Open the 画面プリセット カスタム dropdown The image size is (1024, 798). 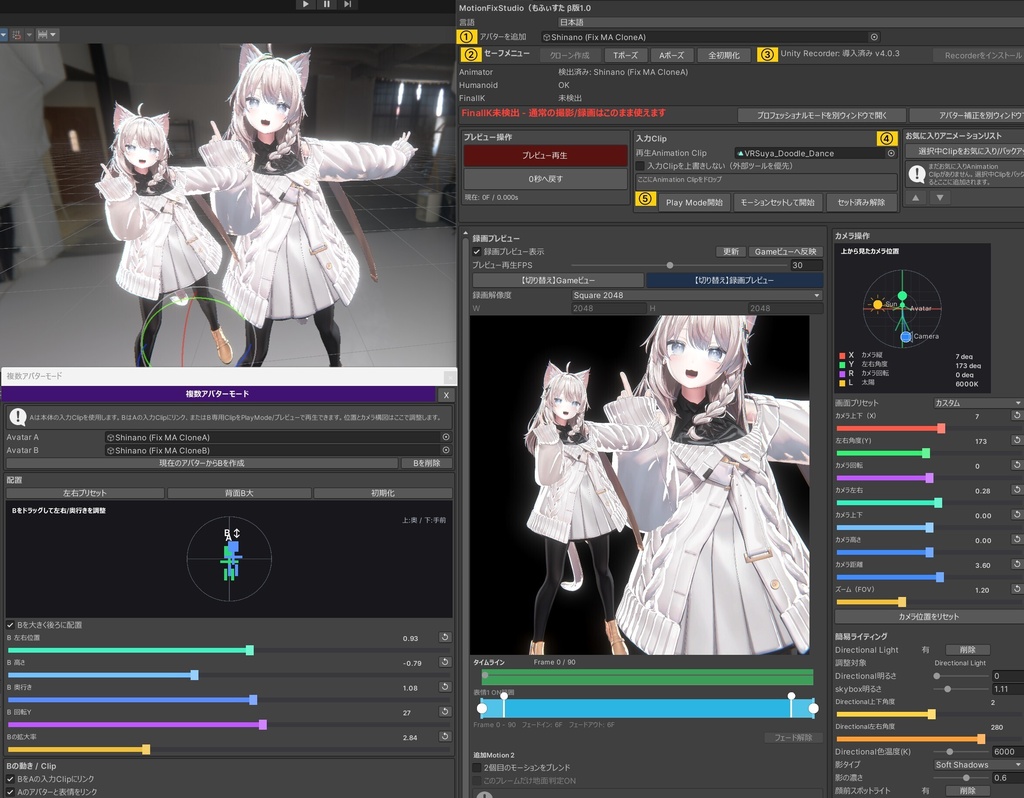pos(978,403)
